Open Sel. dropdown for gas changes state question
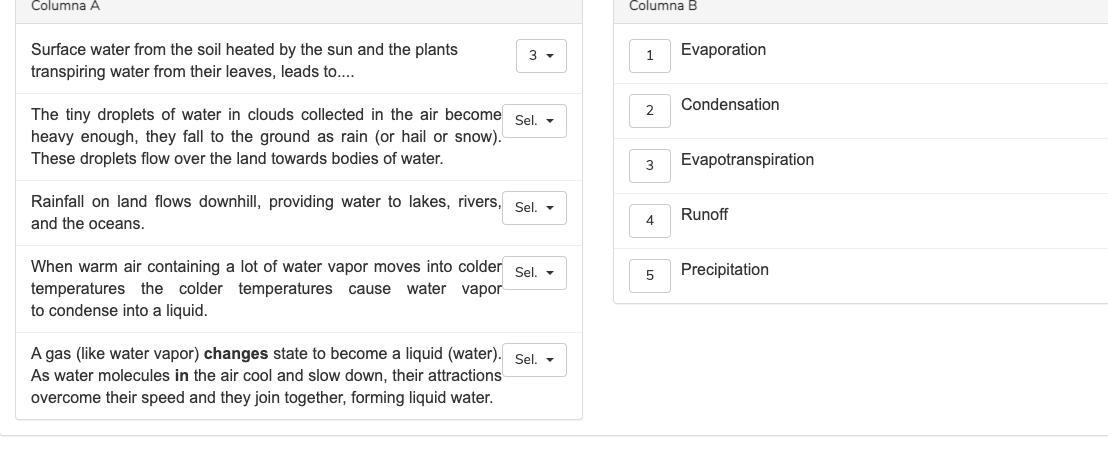1108x460 pixels. coord(534,360)
